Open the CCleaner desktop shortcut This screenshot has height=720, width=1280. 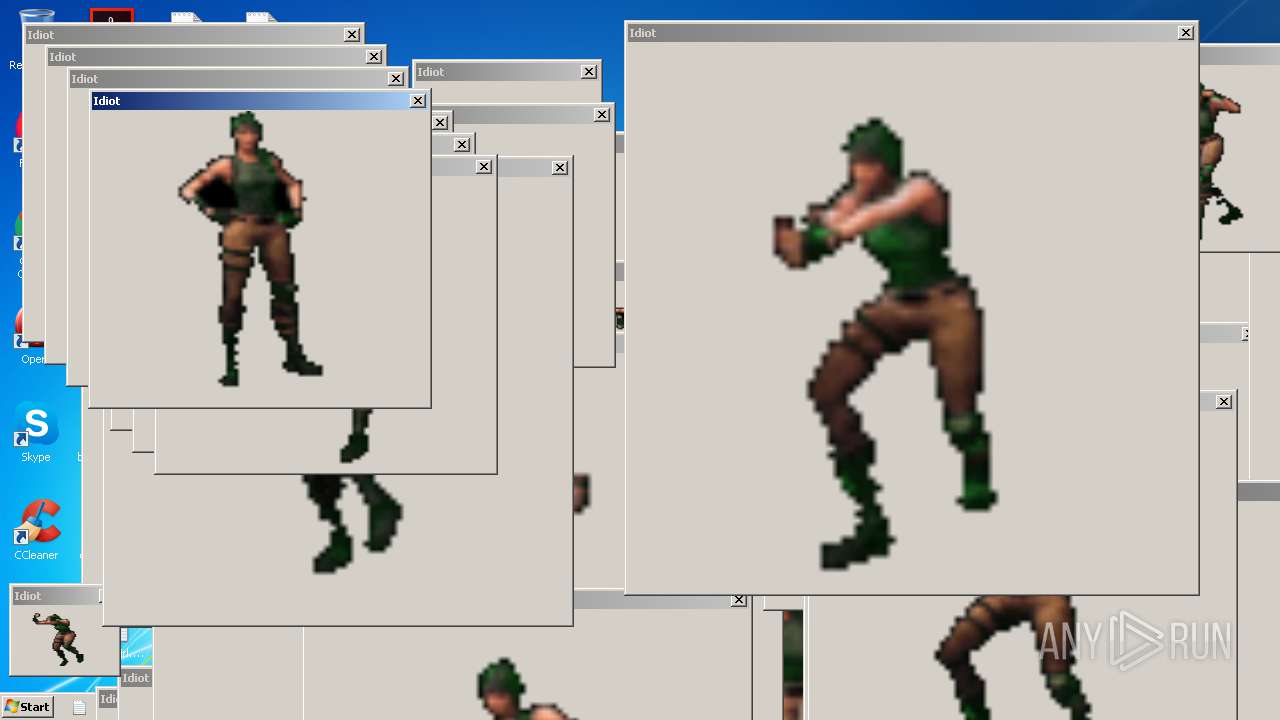coord(36,530)
